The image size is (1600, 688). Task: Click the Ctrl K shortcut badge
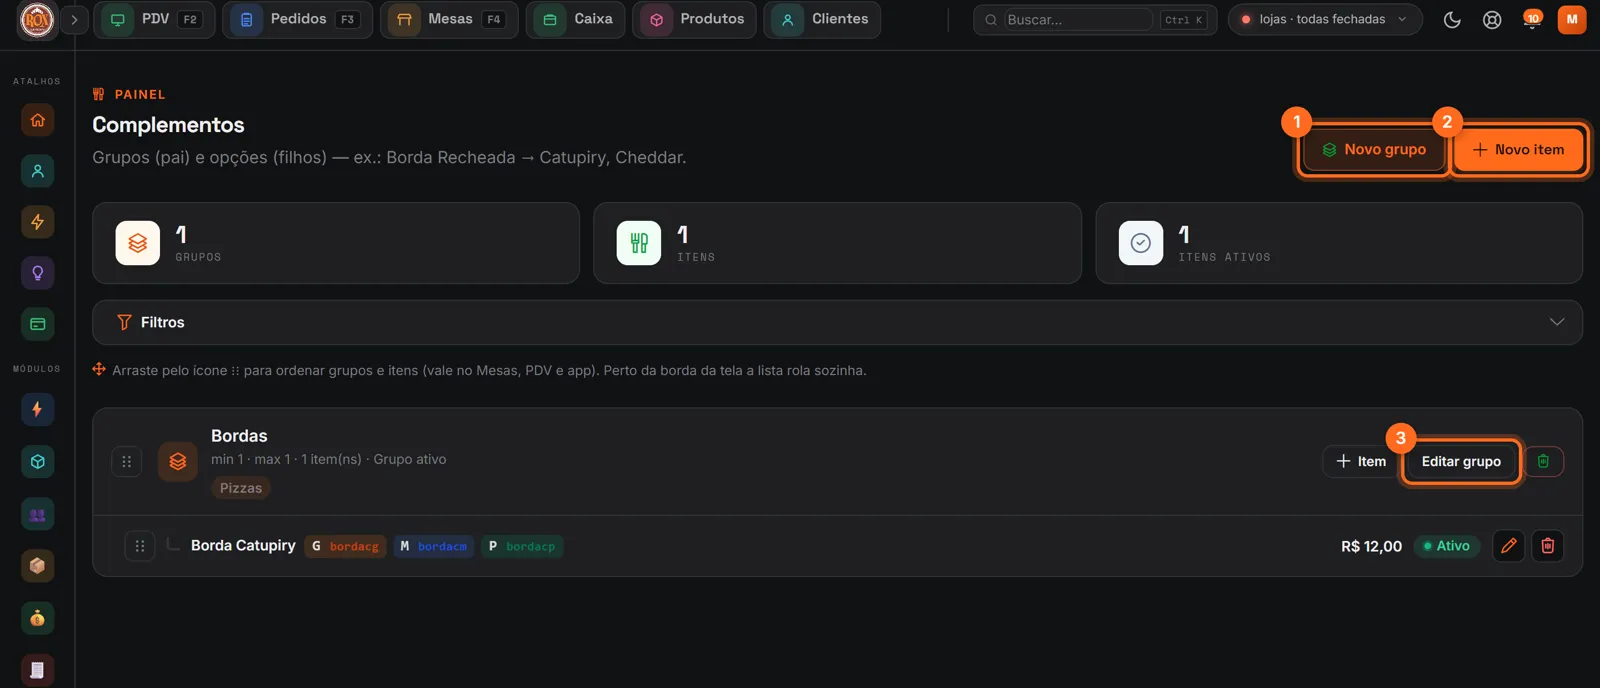click(x=1184, y=19)
